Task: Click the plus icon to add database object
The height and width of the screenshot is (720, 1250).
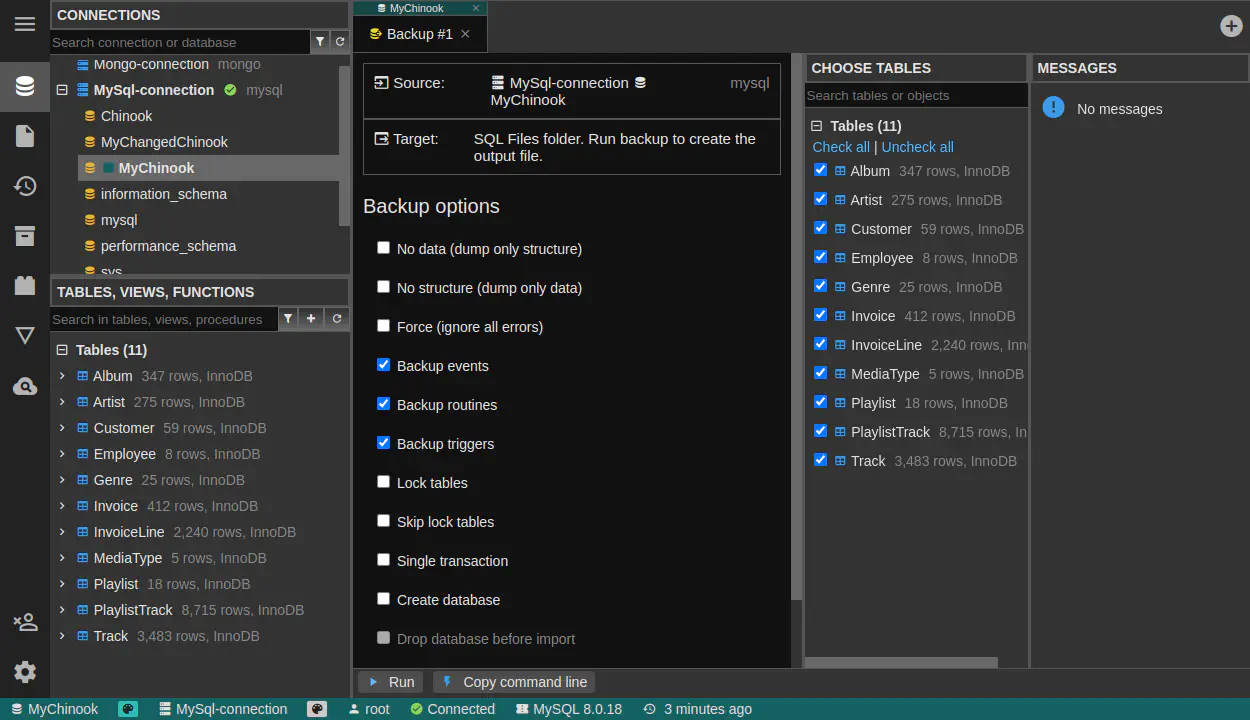Action: [x=312, y=319]
